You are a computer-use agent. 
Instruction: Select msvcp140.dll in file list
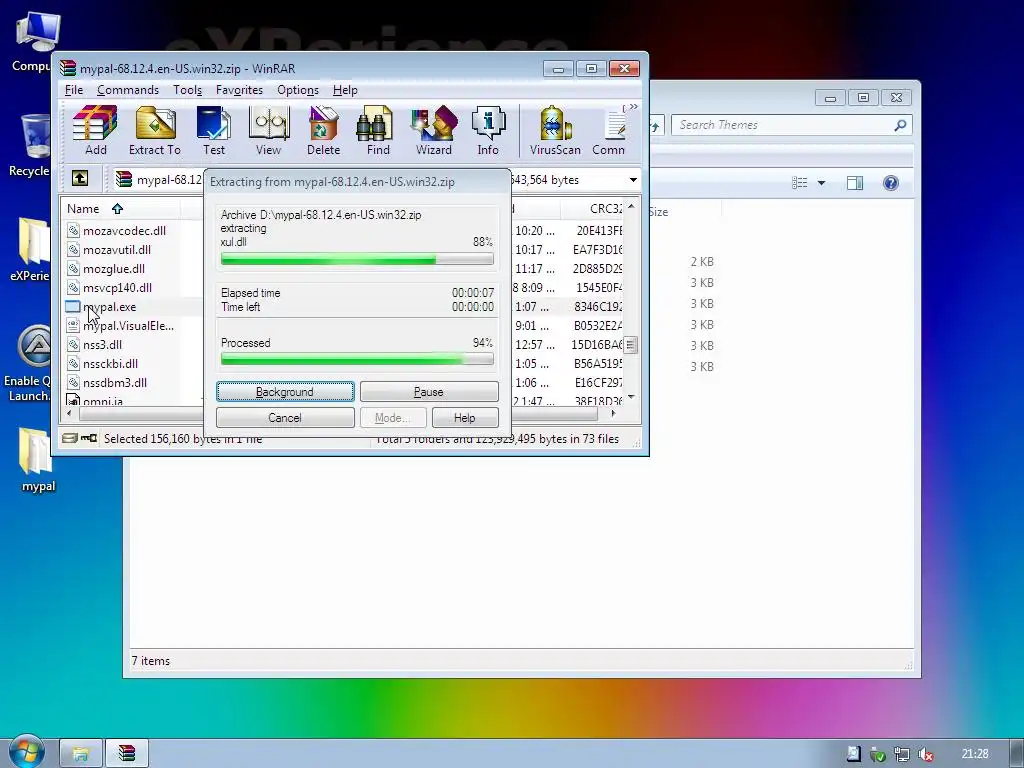point(117,287)
